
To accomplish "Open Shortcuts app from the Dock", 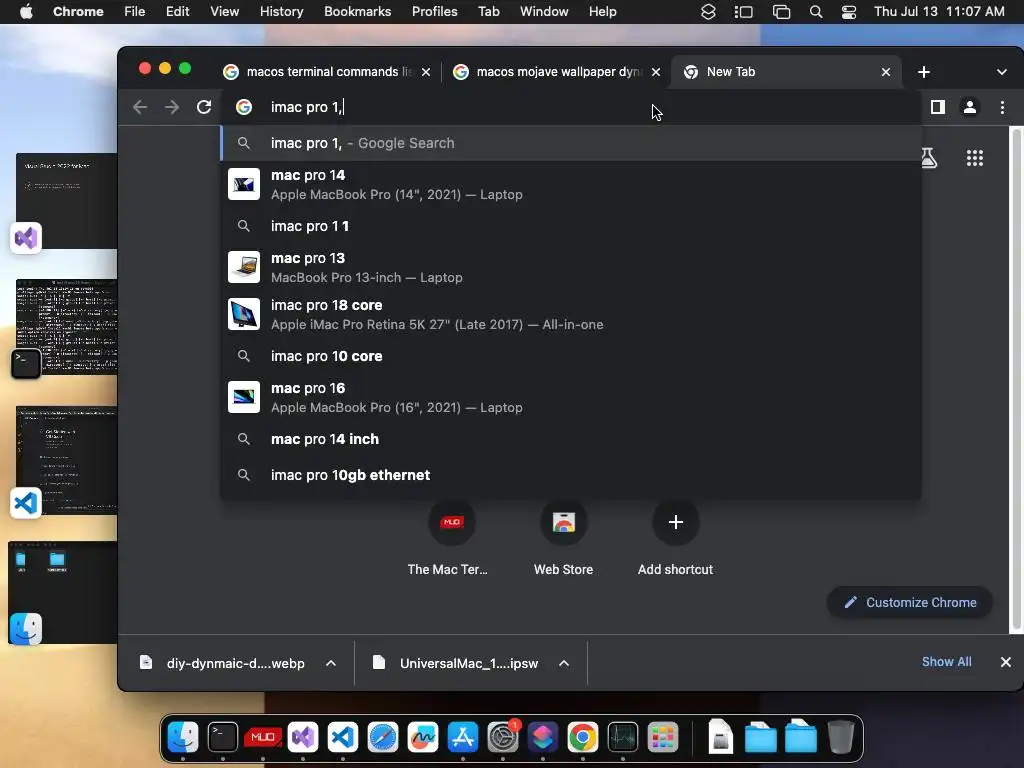I will pyautogui.click(x=543, y=737).
